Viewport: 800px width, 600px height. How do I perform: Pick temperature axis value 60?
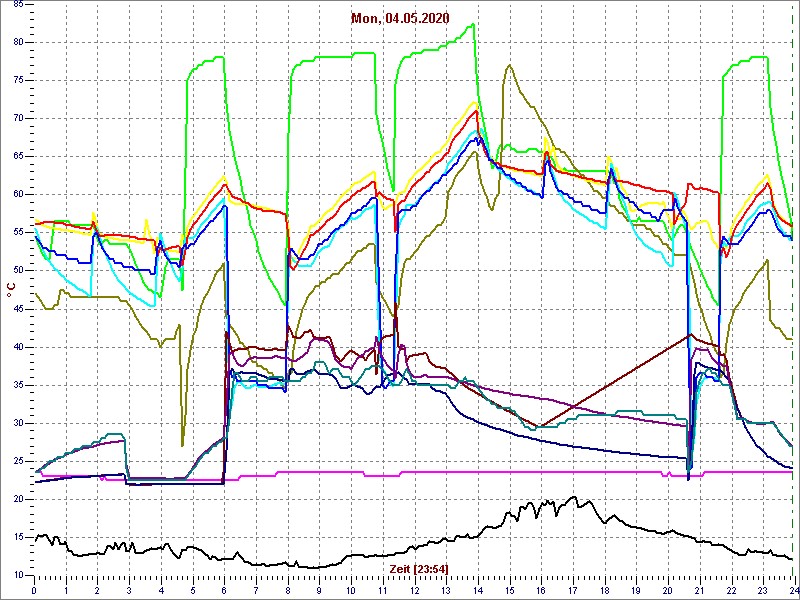(x=17, y=194)
